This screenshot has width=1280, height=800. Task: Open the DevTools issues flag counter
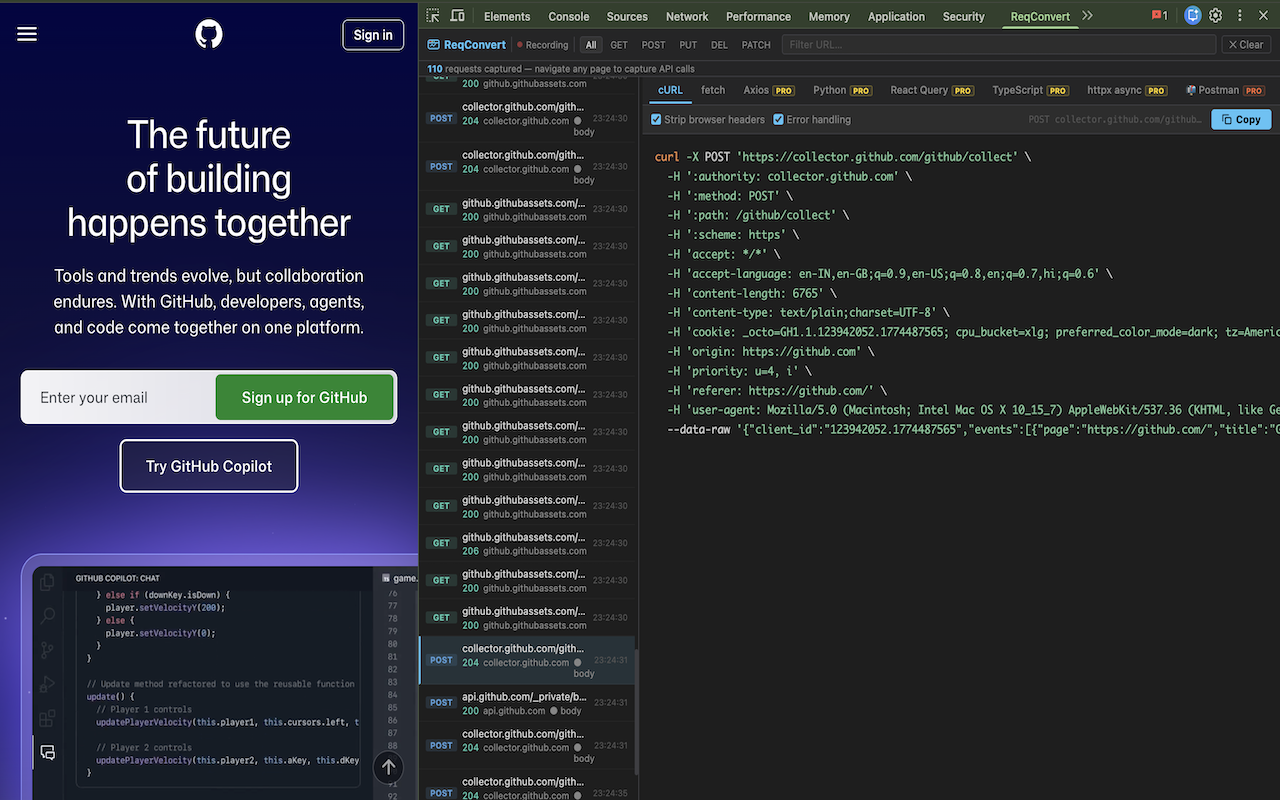pos(1160,16)
